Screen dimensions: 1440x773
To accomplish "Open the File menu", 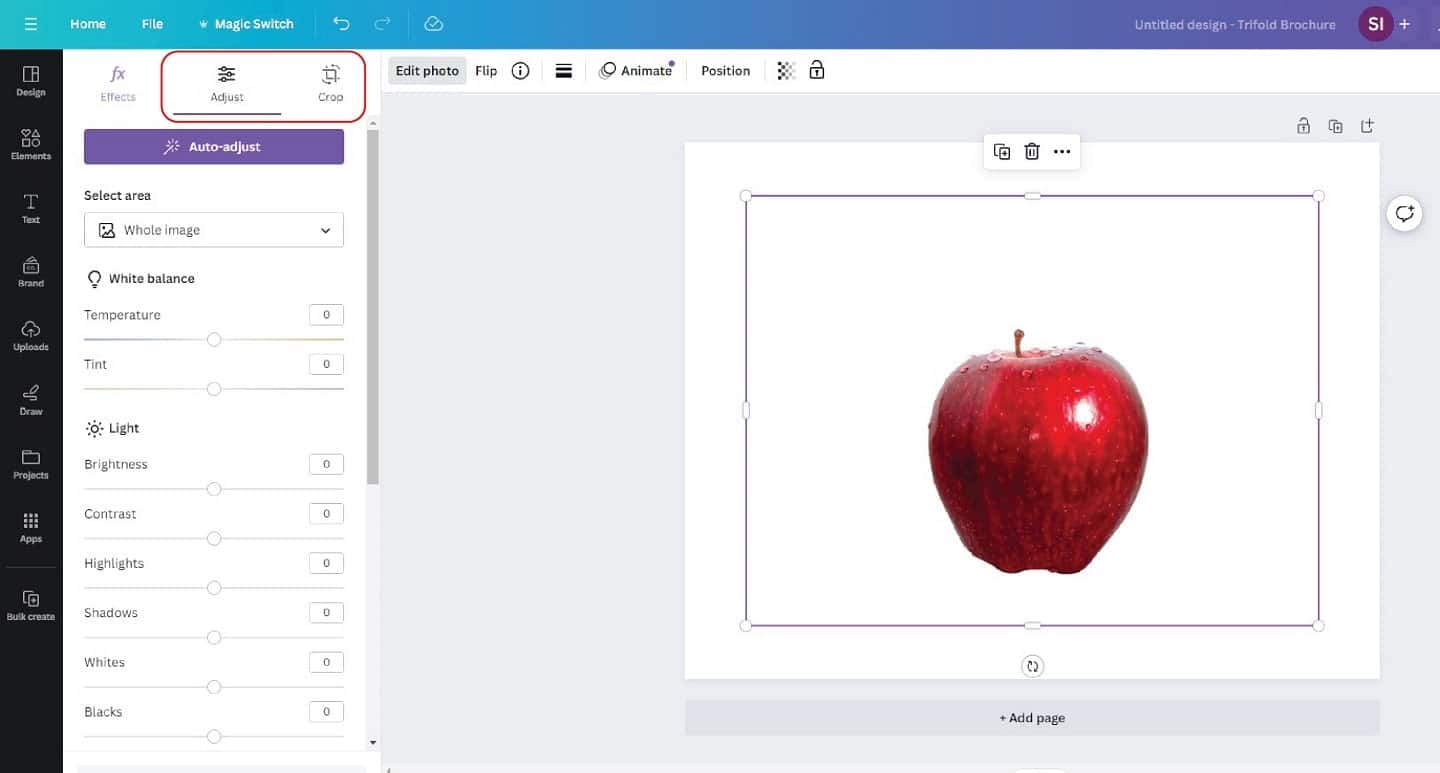I will [152, 23].
